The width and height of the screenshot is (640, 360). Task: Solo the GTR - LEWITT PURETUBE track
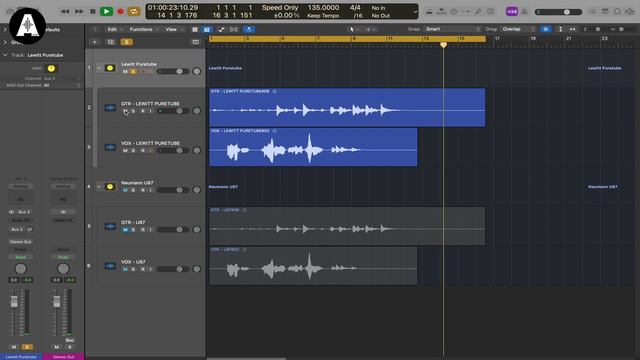(133, 111)
